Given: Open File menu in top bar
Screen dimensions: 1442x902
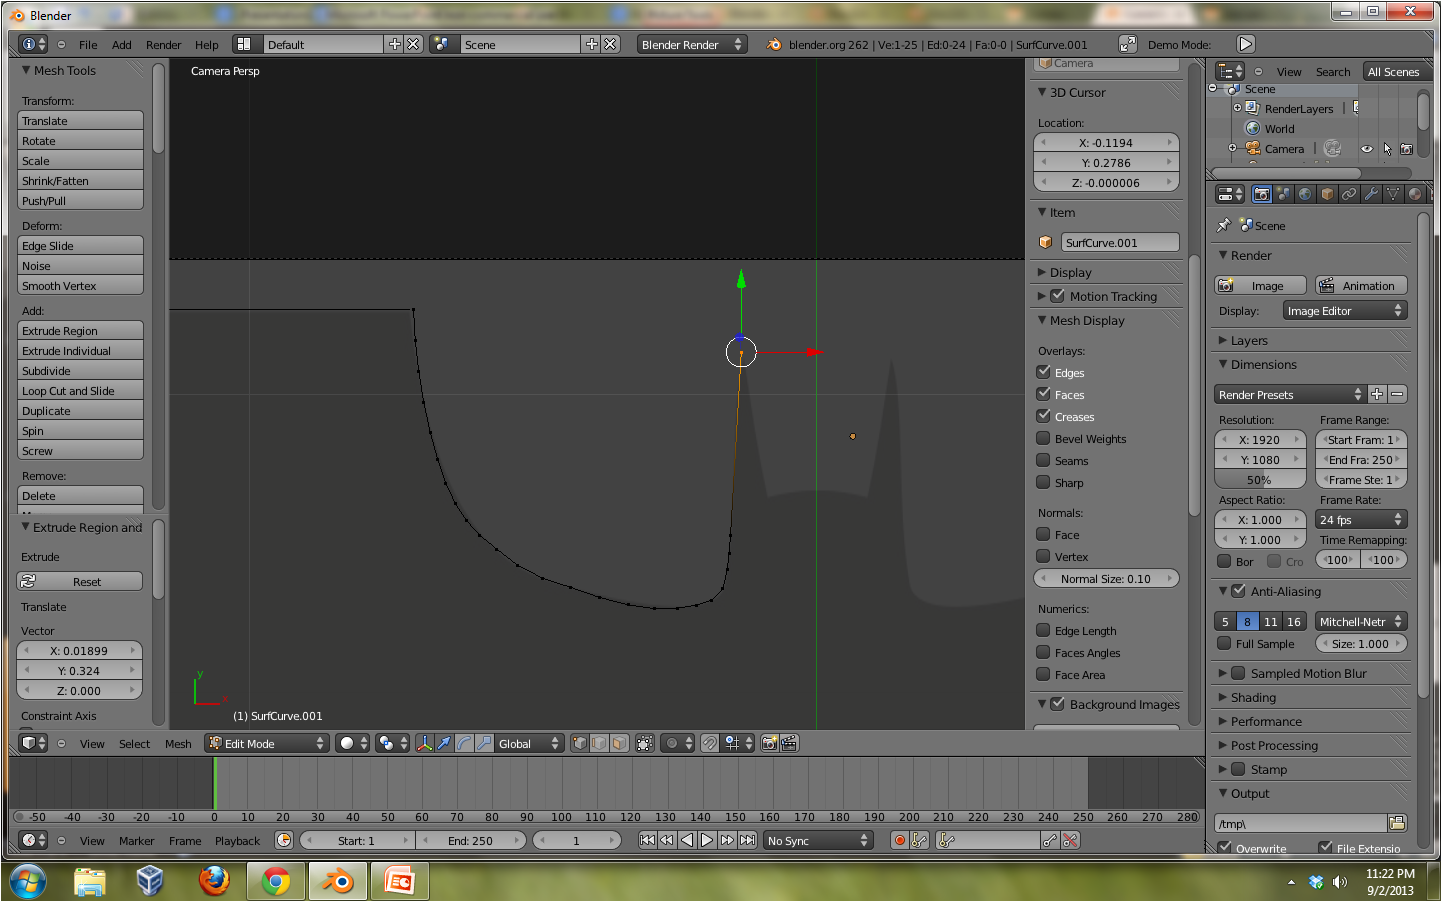Looking at the screenshot, I should [x=88, y=45].
